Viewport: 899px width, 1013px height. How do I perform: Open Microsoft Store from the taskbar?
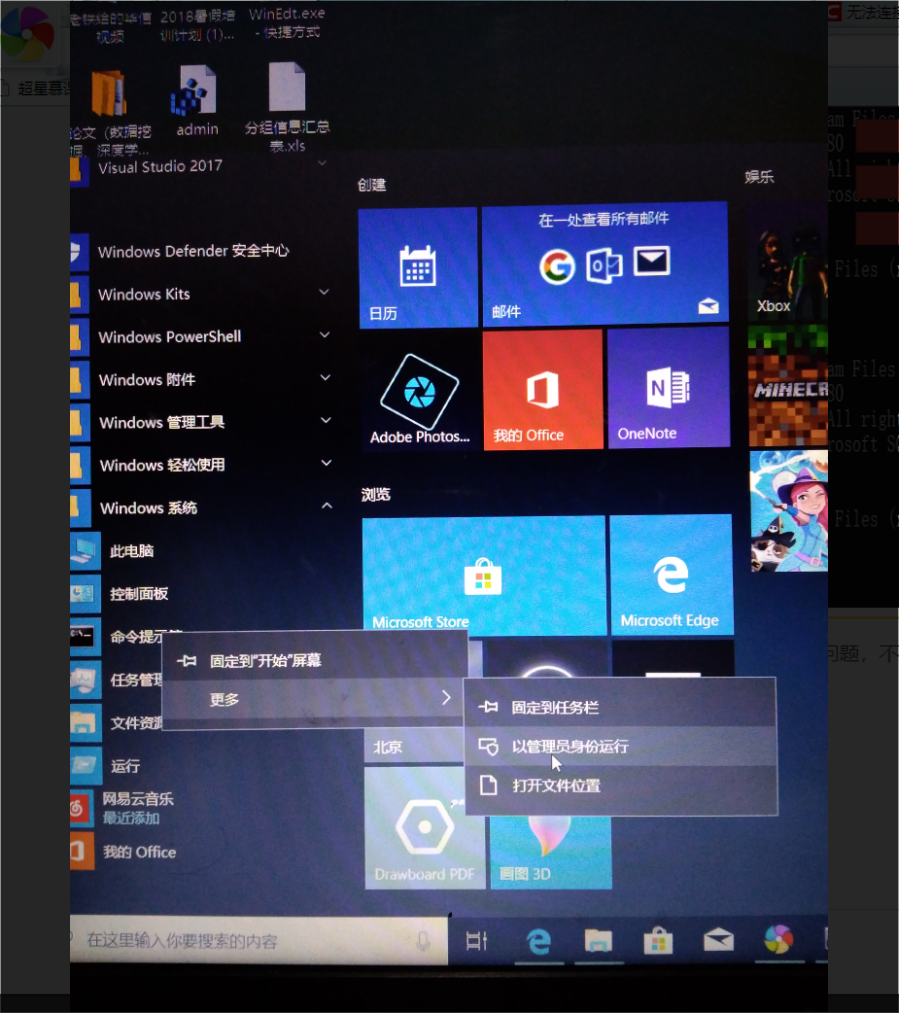tap(658, 941)
